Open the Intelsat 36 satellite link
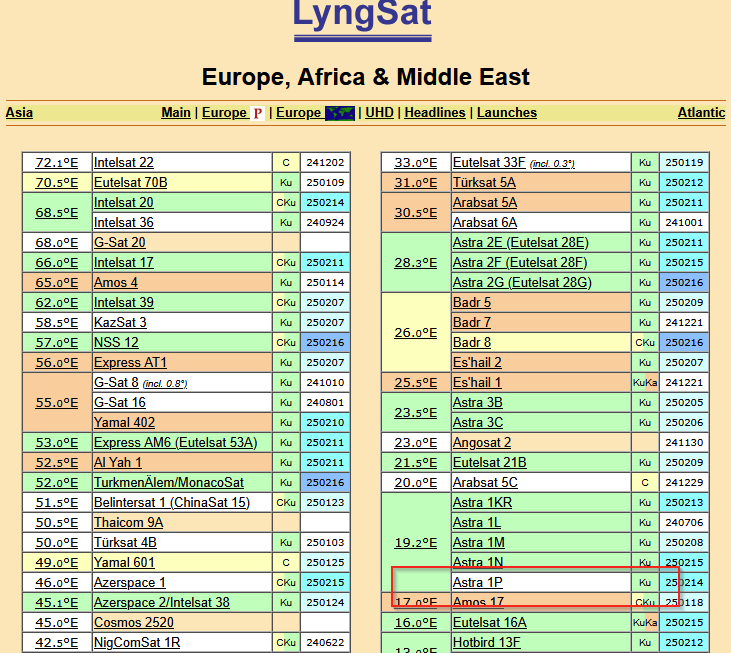Image resolution: width=731 pixels, height=653 pixels. [x=124, y=223]
